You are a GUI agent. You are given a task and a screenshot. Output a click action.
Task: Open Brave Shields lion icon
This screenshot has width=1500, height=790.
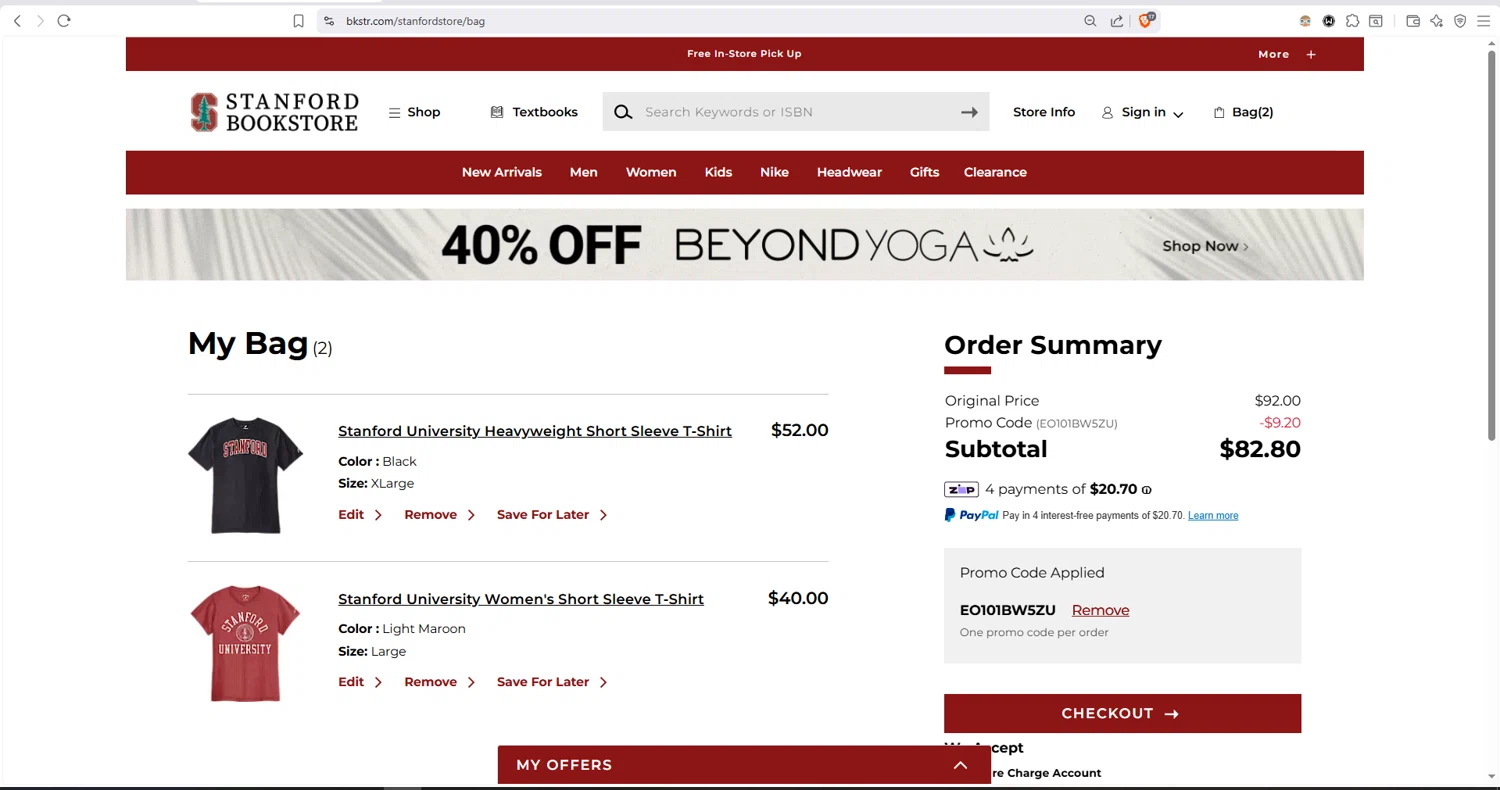coord(1146,20)
